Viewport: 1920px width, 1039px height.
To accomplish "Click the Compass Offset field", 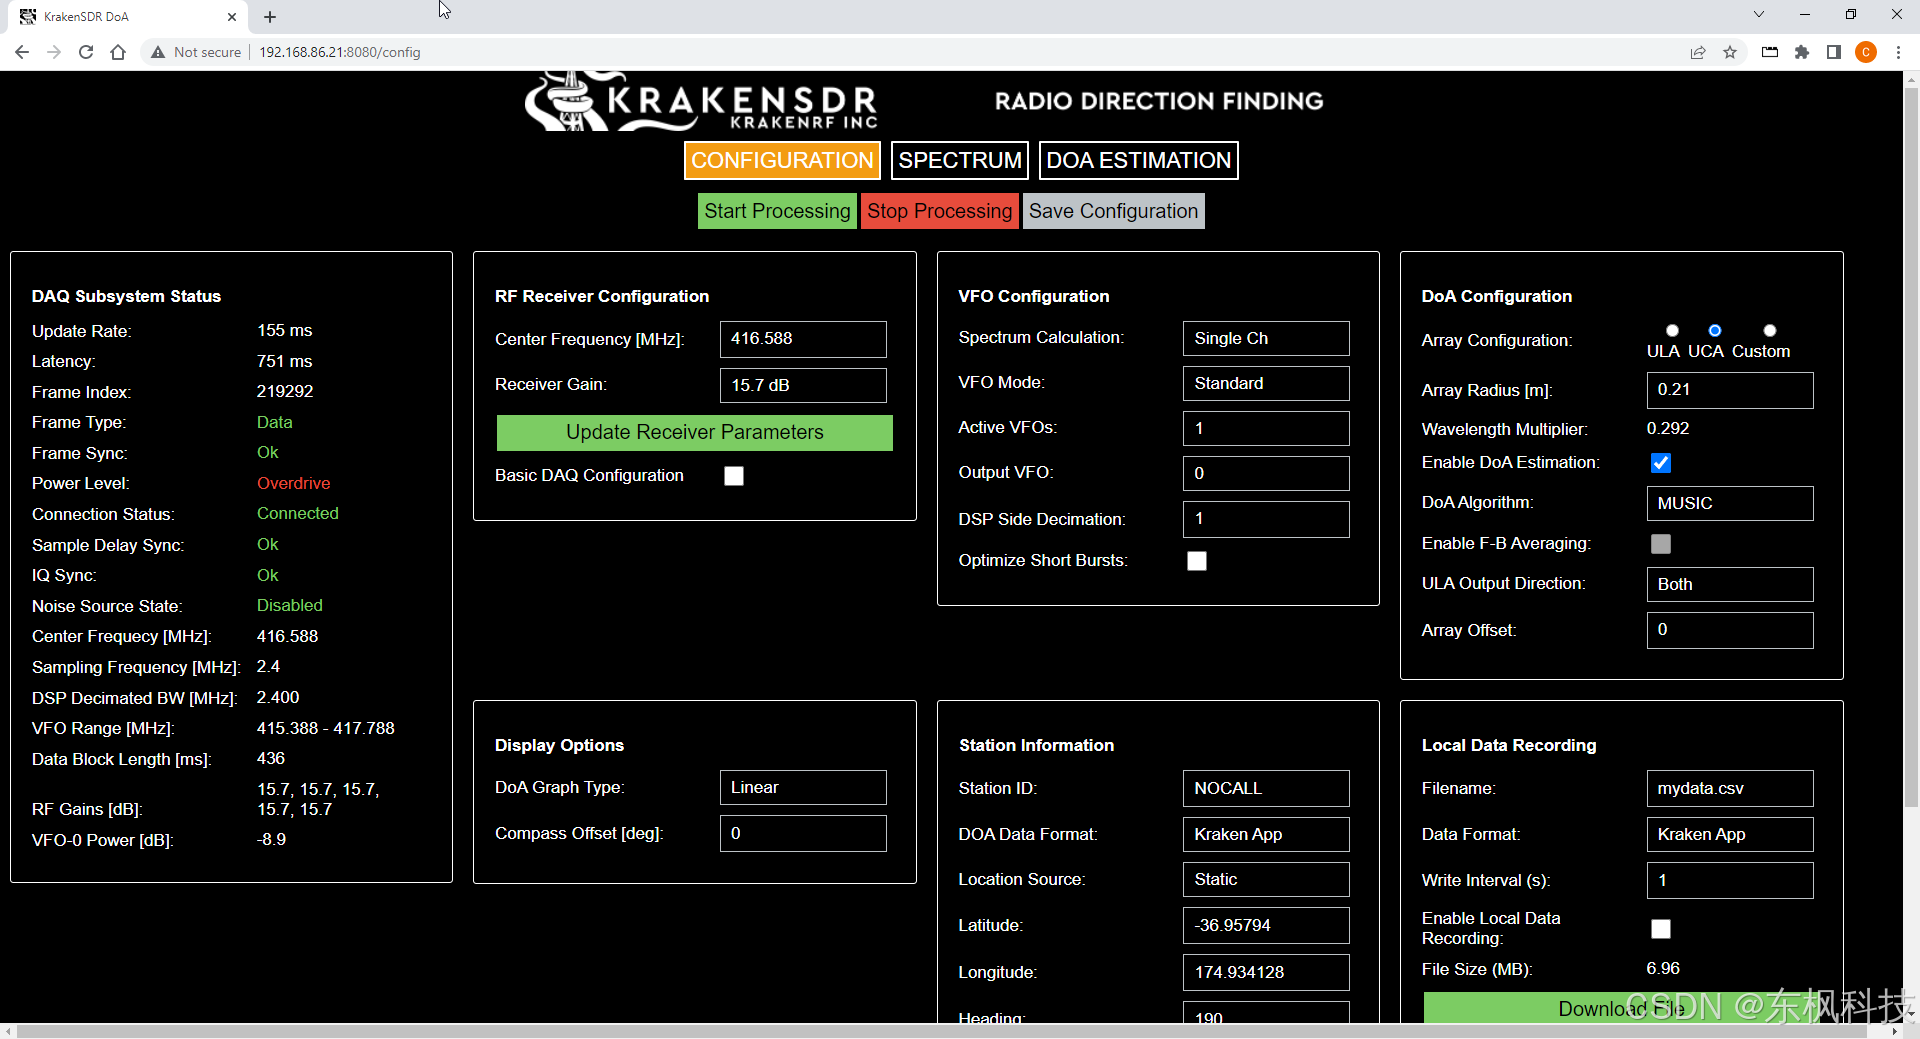I will click(803, 833).
